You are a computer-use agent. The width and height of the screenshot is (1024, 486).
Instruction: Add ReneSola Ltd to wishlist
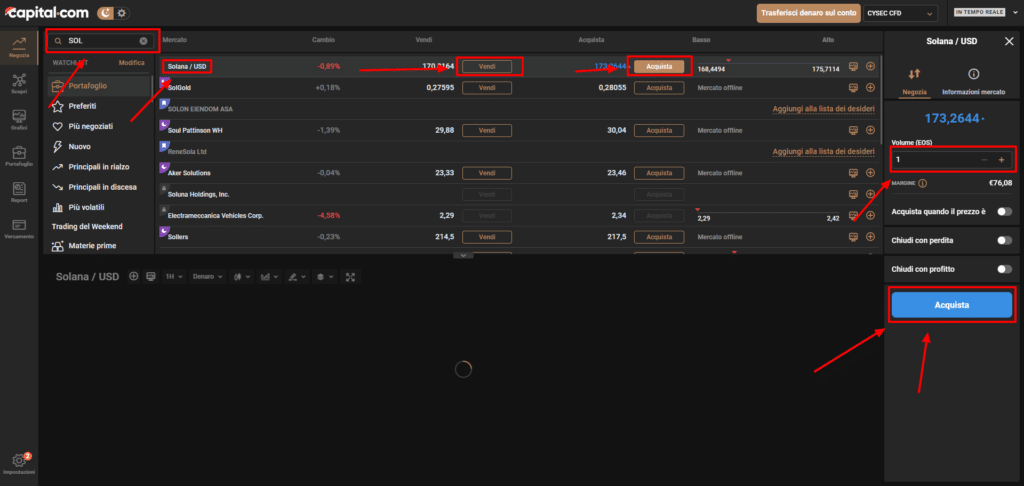click(824, 152)
